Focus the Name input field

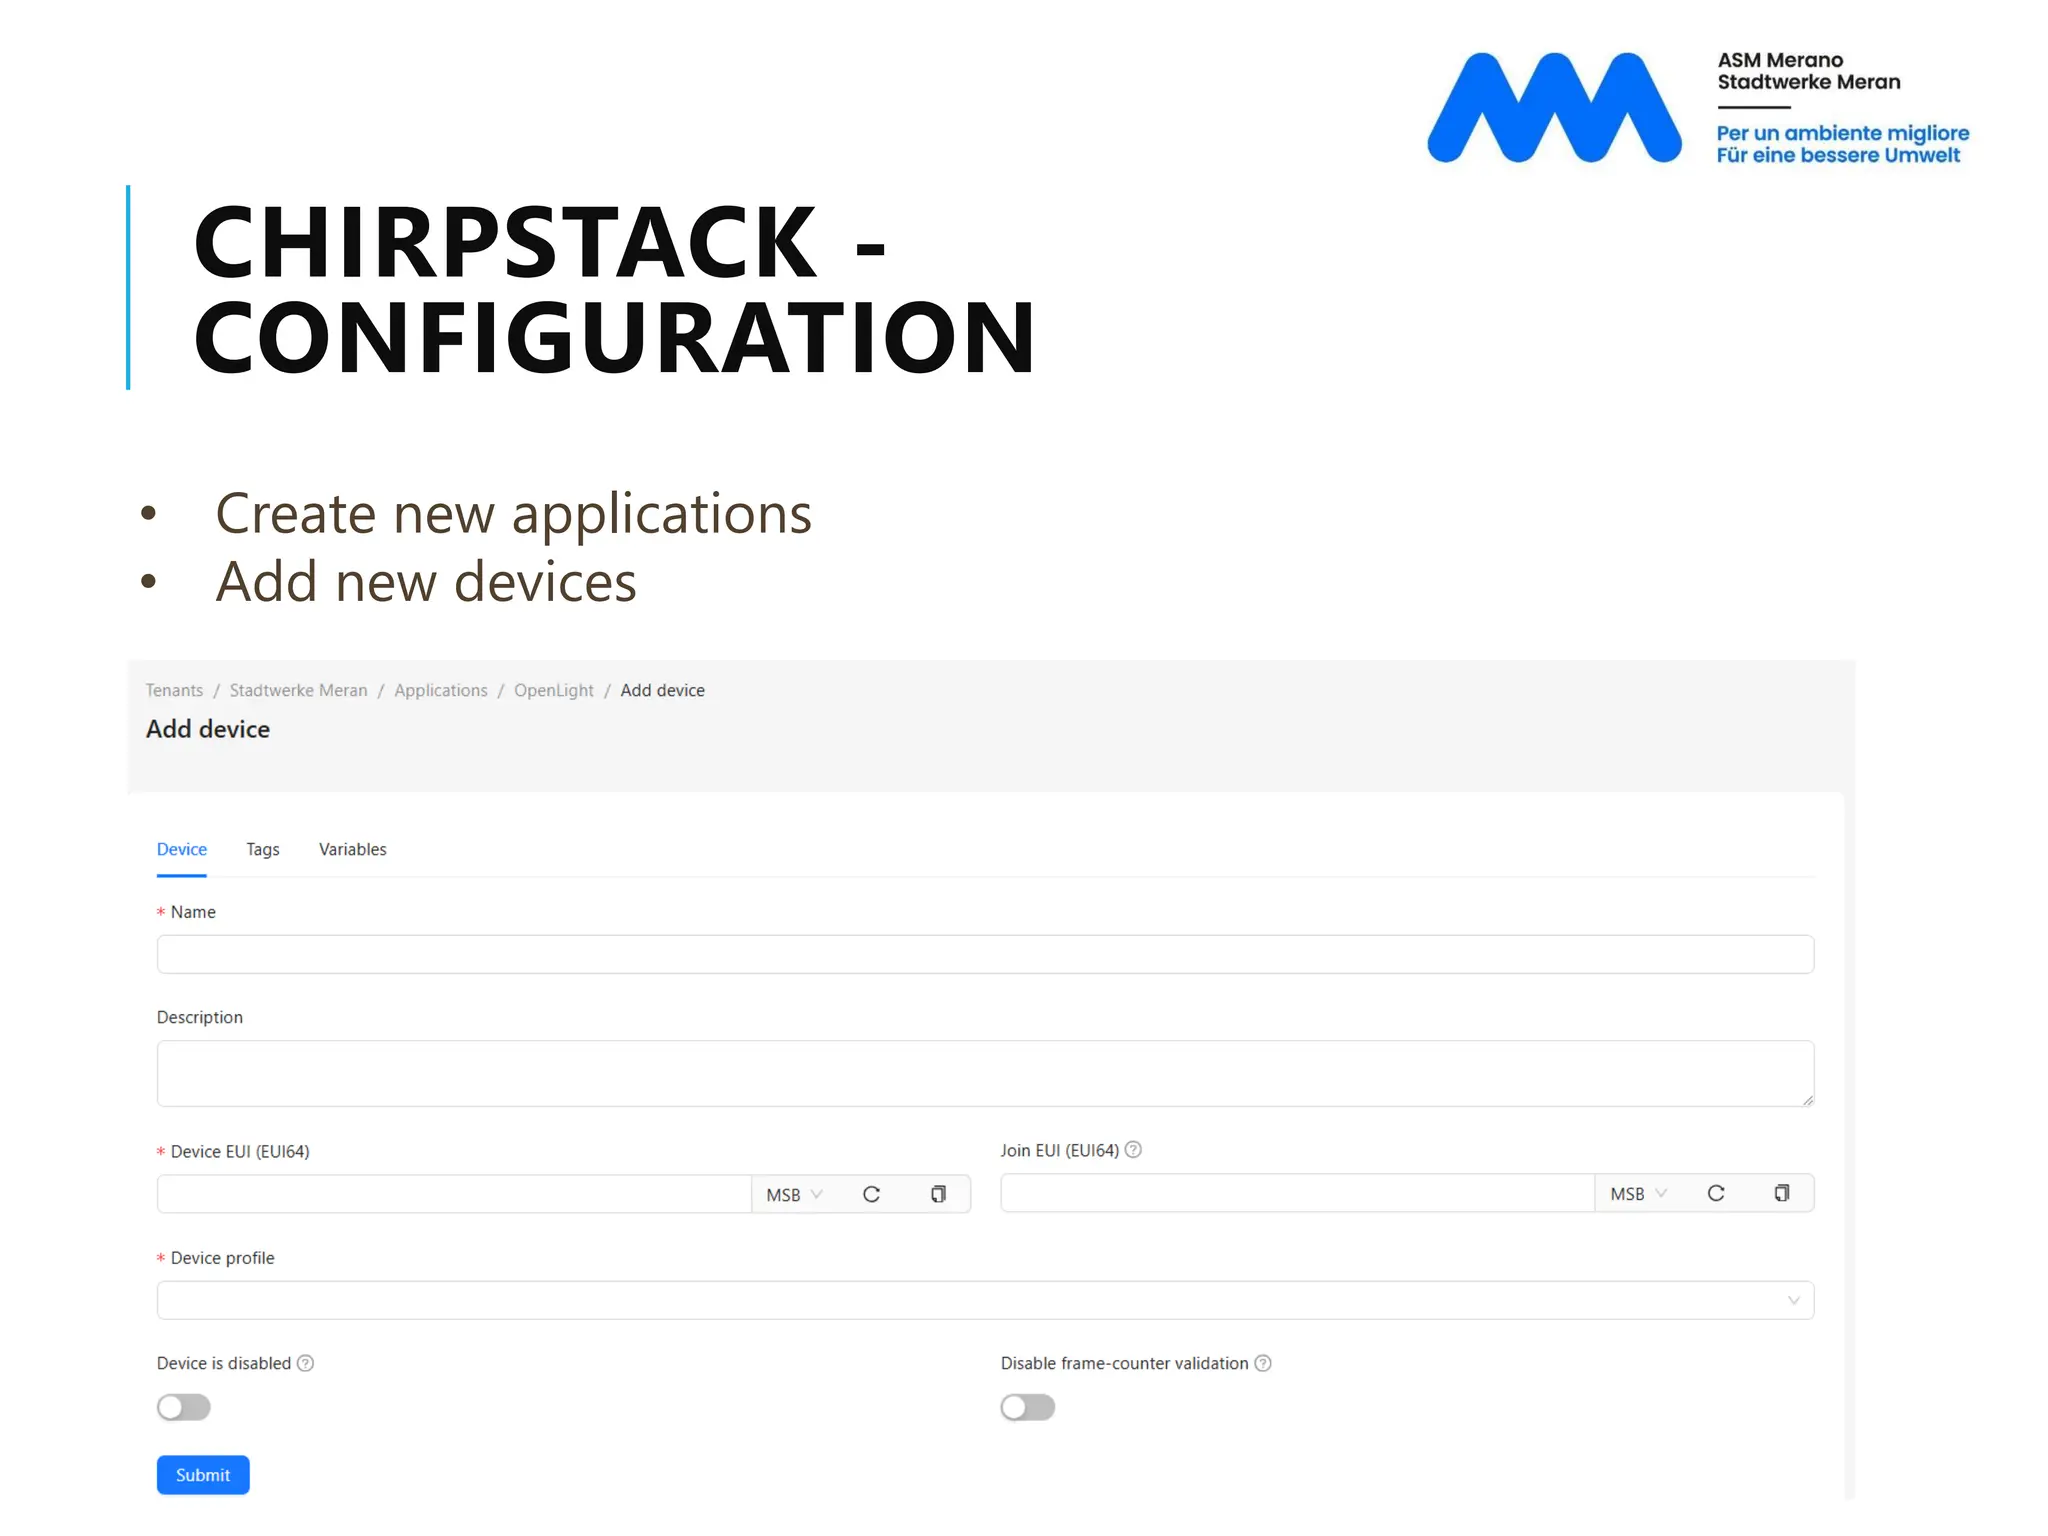pos(985,954)
